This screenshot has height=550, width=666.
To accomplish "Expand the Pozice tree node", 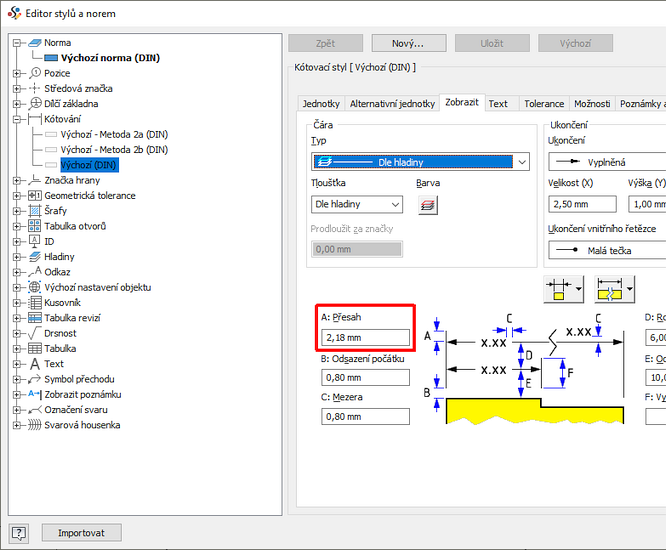I will click(17, 73).
